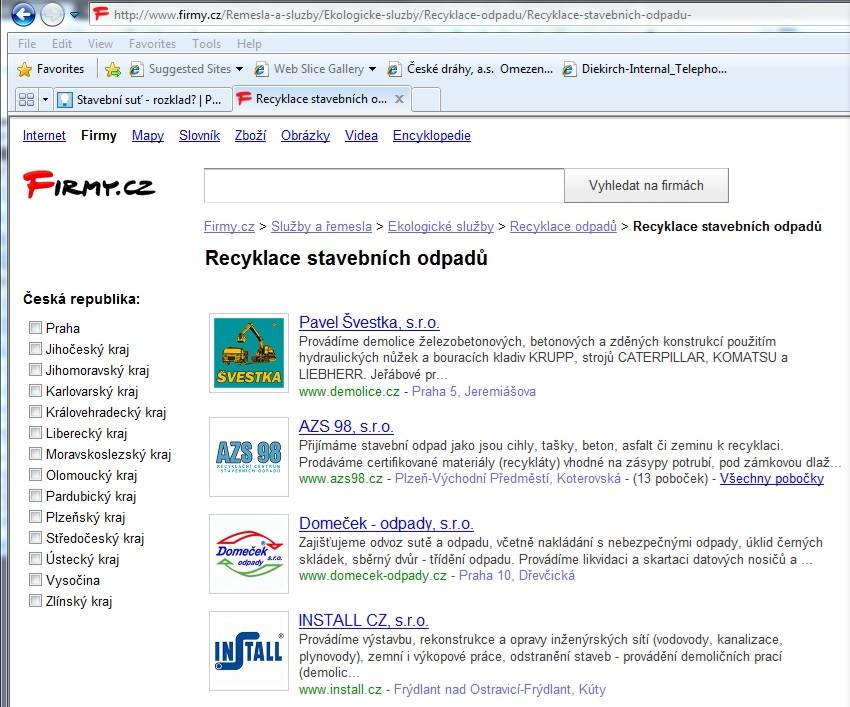Click the Videa navigation link
850x707 pixels.
361,136
